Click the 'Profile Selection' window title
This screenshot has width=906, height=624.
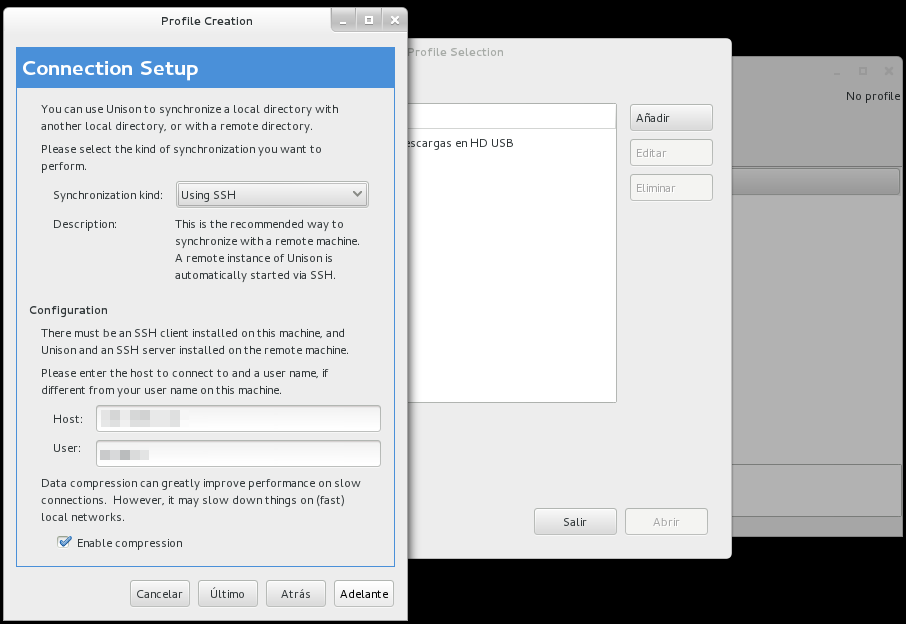455,52
